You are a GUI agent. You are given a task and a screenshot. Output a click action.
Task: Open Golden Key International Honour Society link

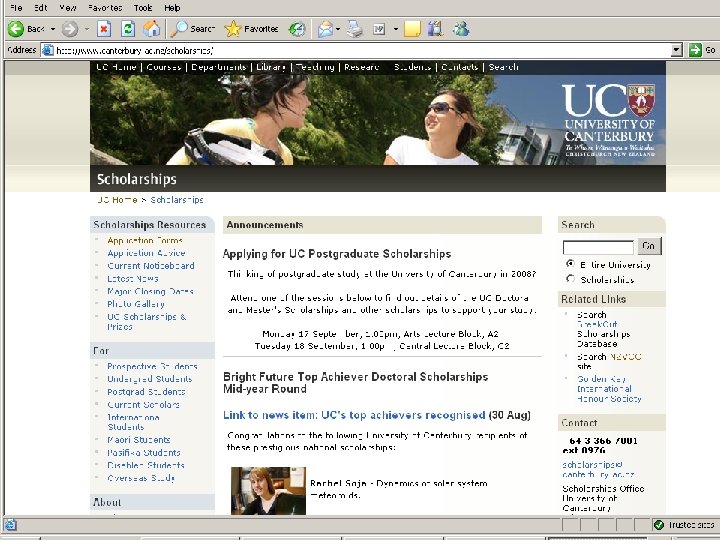tap(609, 389)
